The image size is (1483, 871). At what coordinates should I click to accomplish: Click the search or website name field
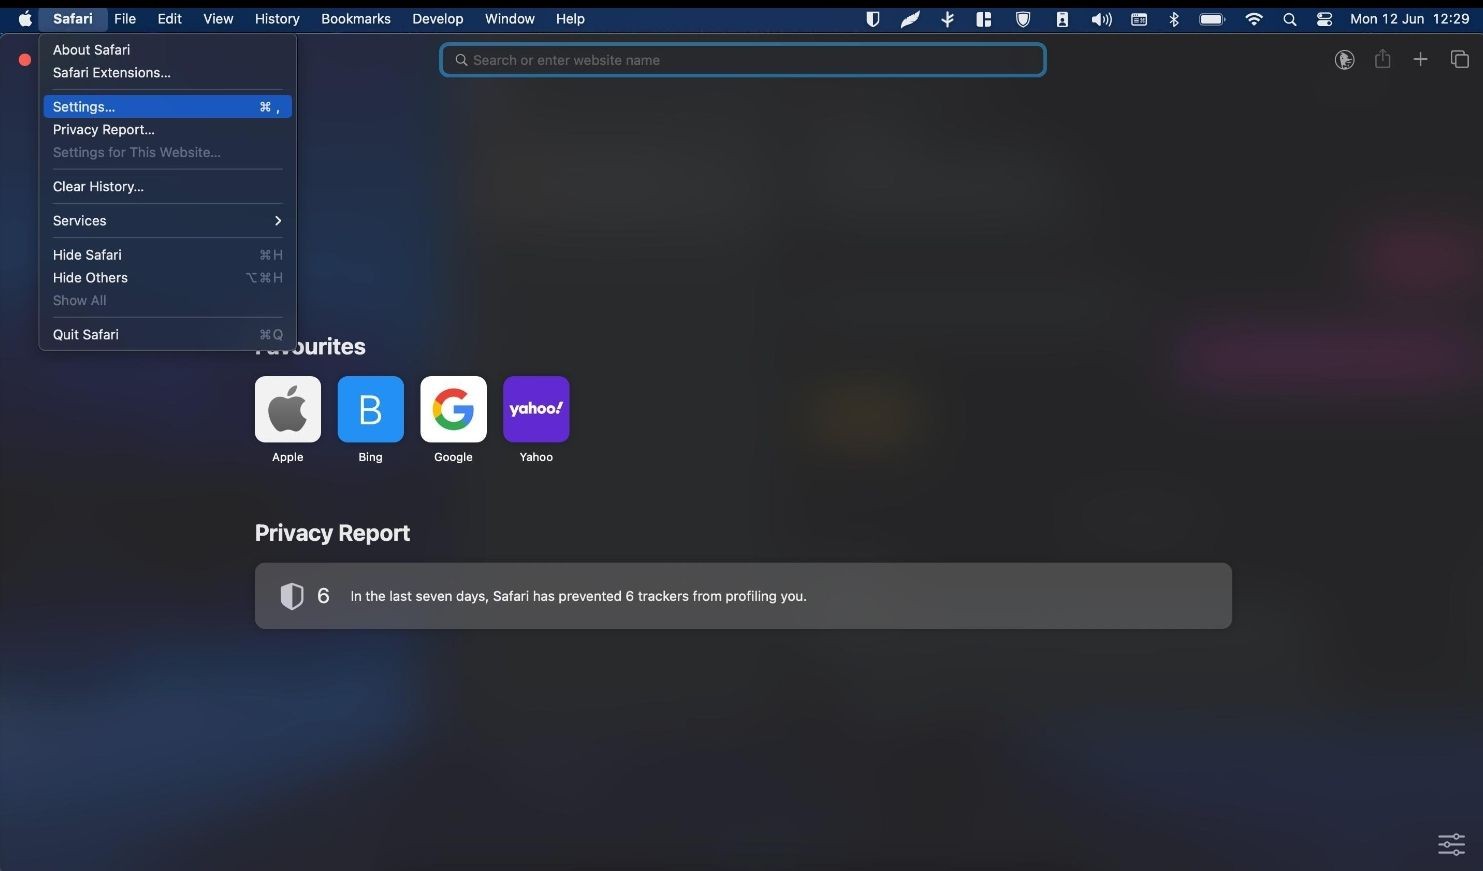743,60
